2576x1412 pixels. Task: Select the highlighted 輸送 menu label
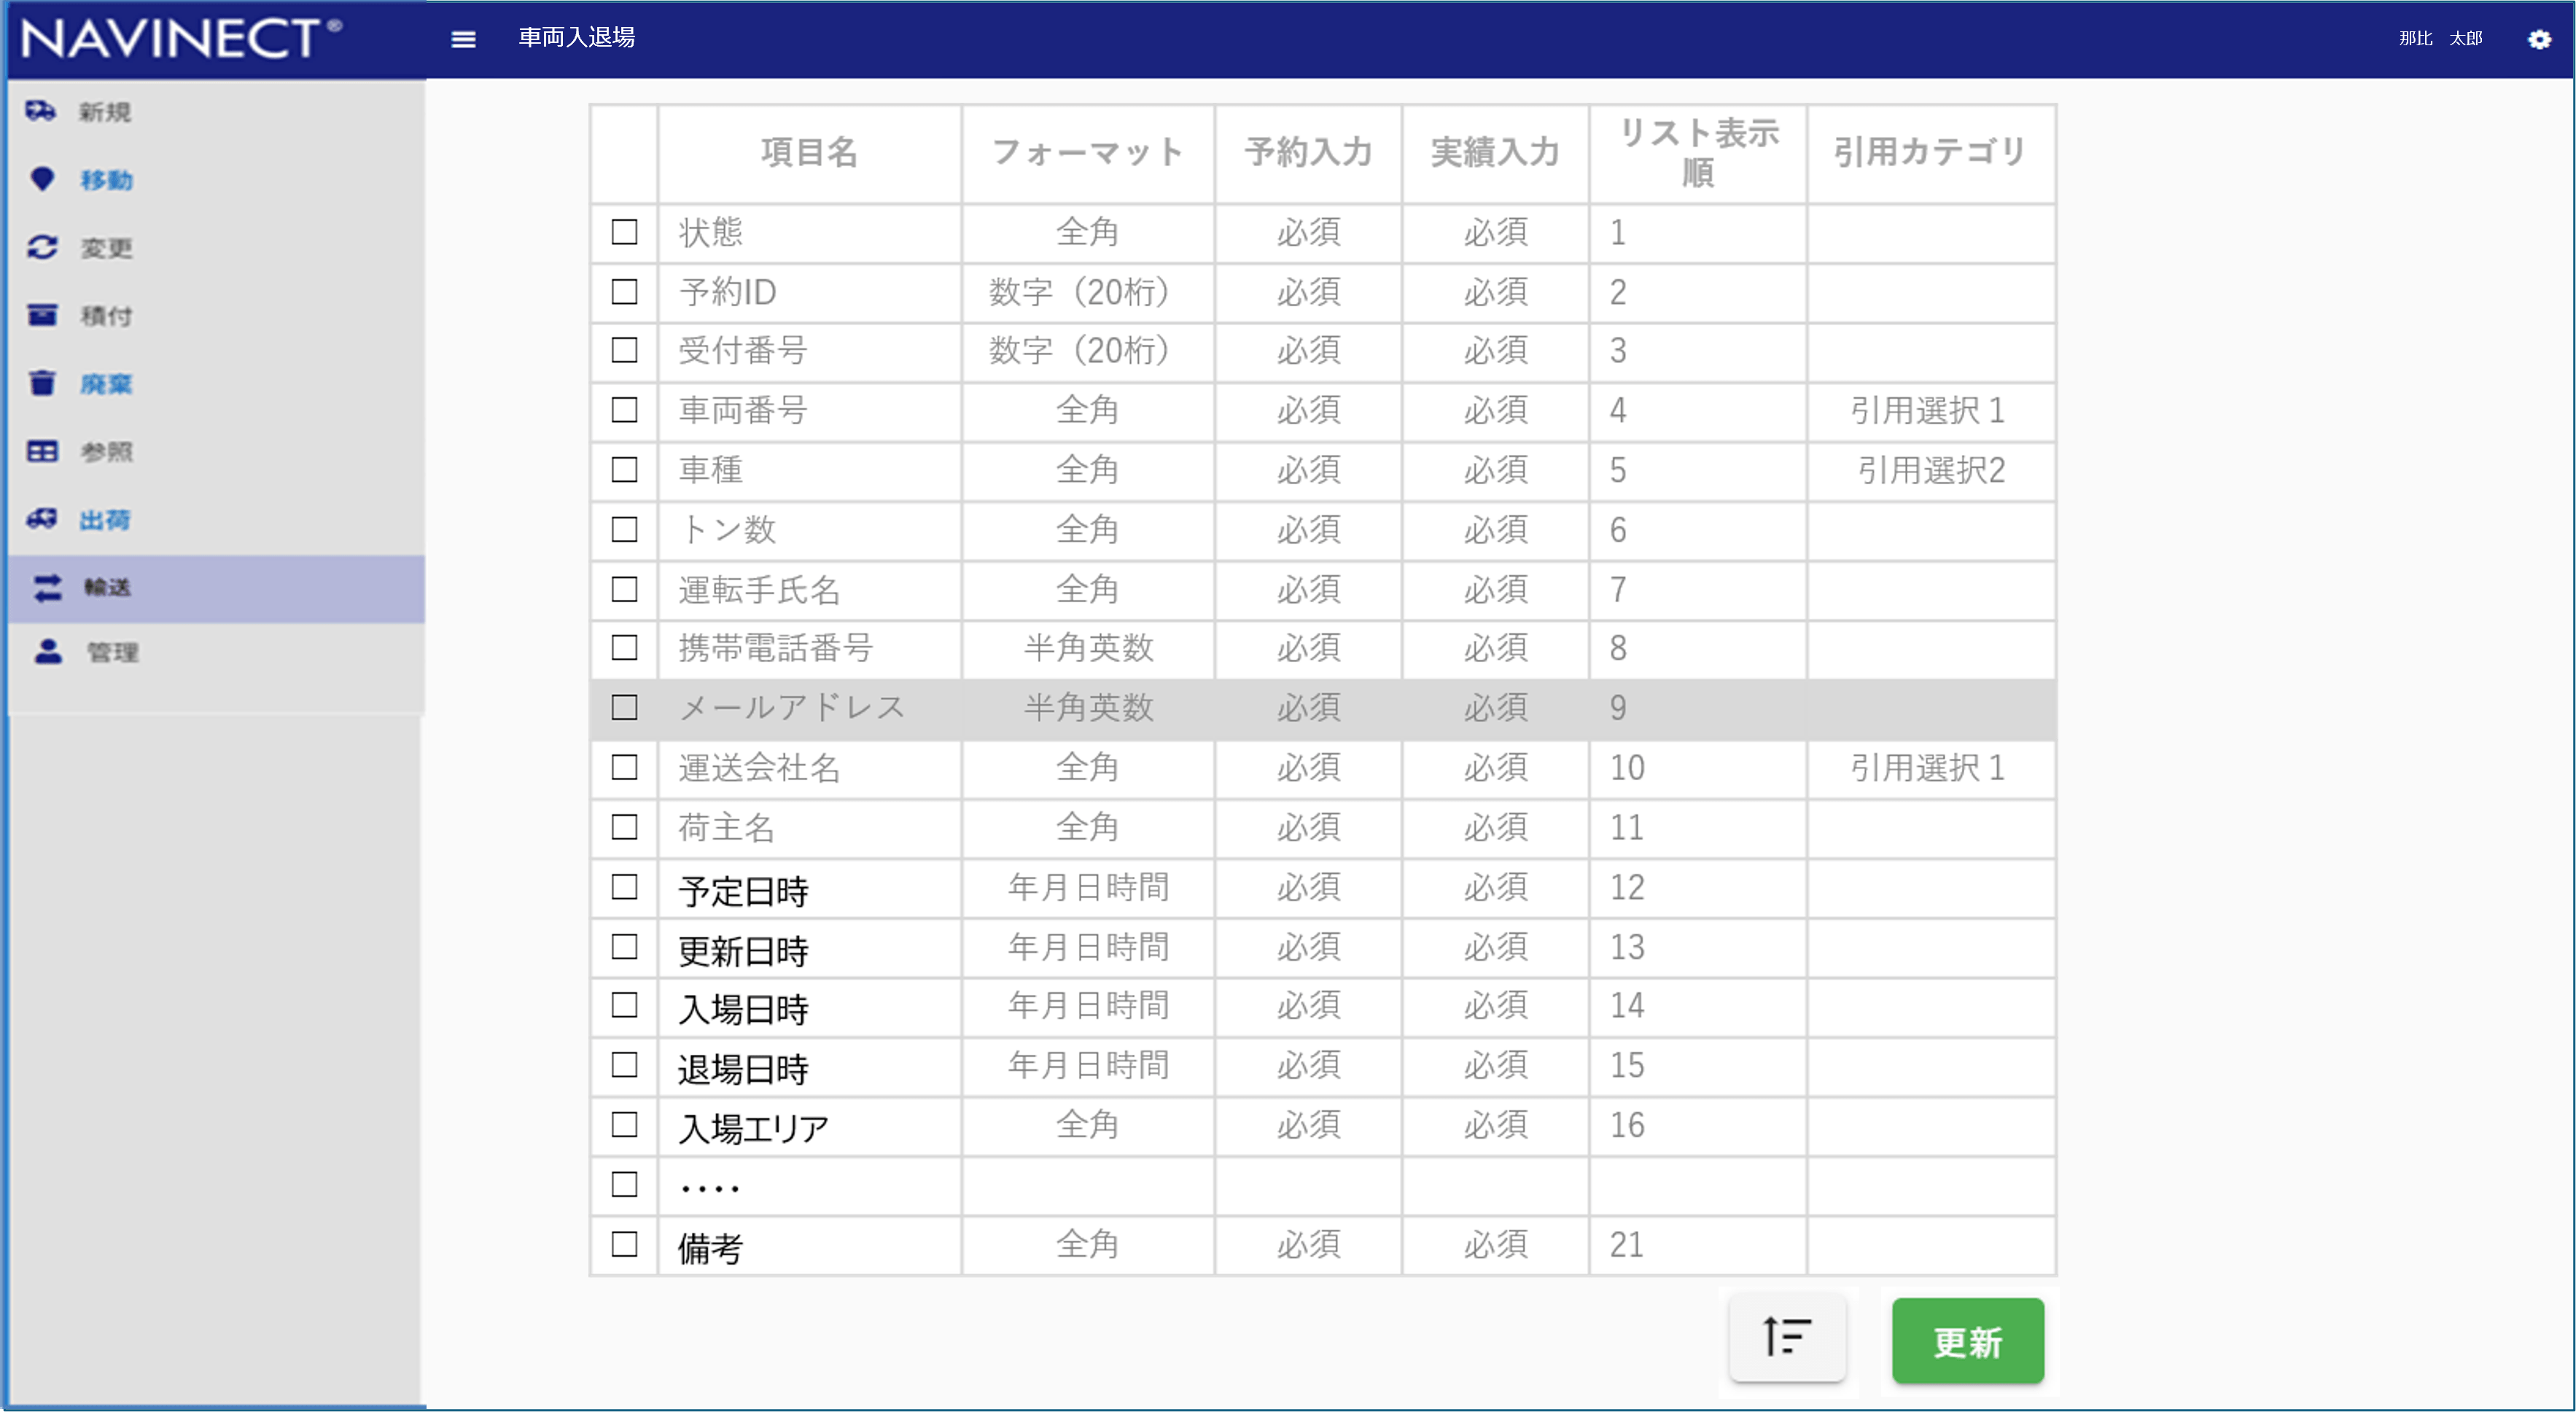(x=107, y=588)
